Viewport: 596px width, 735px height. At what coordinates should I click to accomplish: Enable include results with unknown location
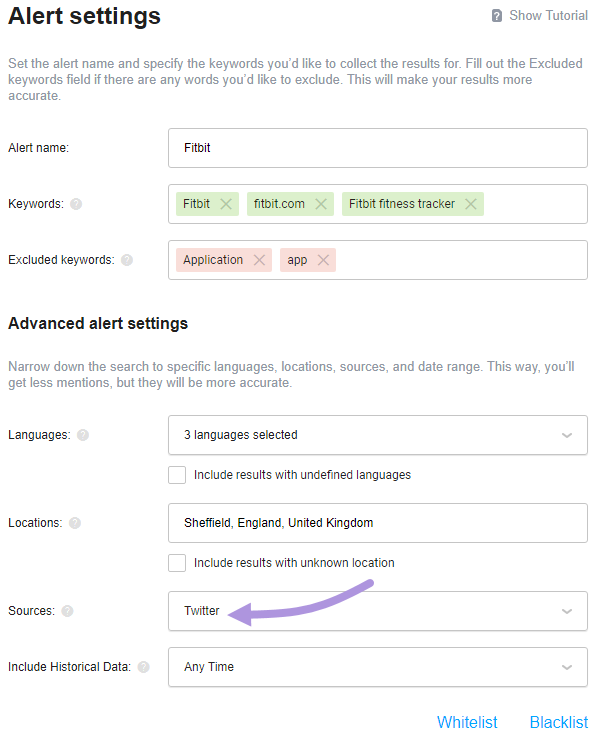pyautogui.click(x=177, y=562)
